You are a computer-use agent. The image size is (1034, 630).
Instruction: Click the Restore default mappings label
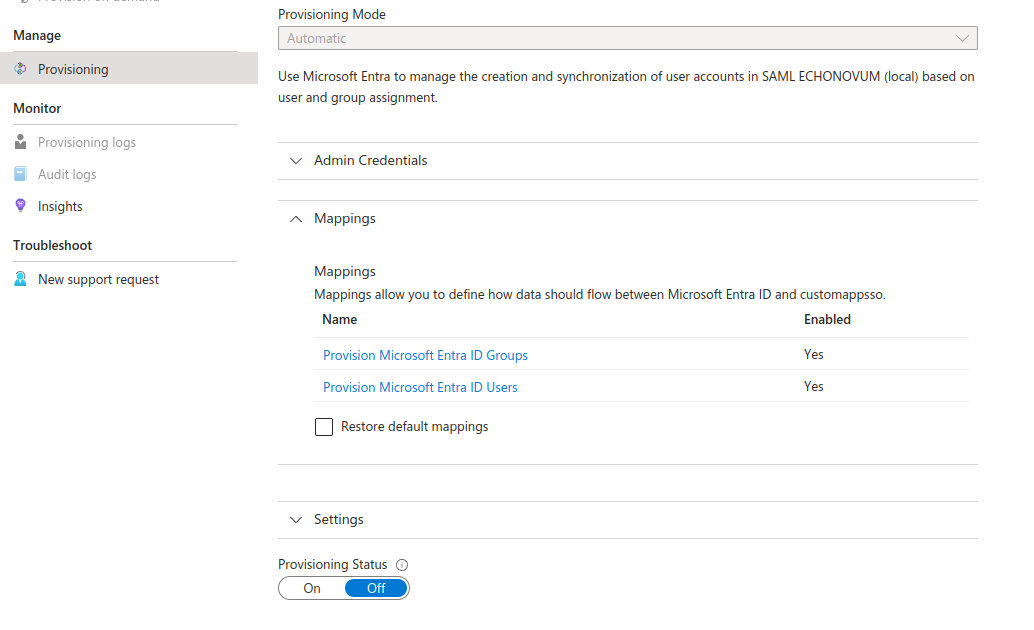coord(414,427)
